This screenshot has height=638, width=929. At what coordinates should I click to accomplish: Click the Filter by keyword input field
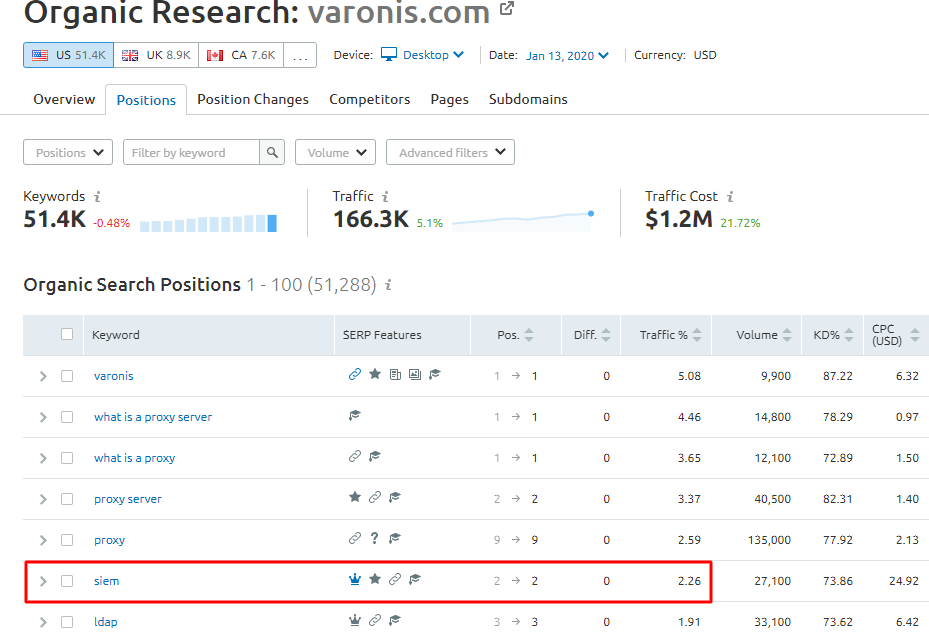191,152
